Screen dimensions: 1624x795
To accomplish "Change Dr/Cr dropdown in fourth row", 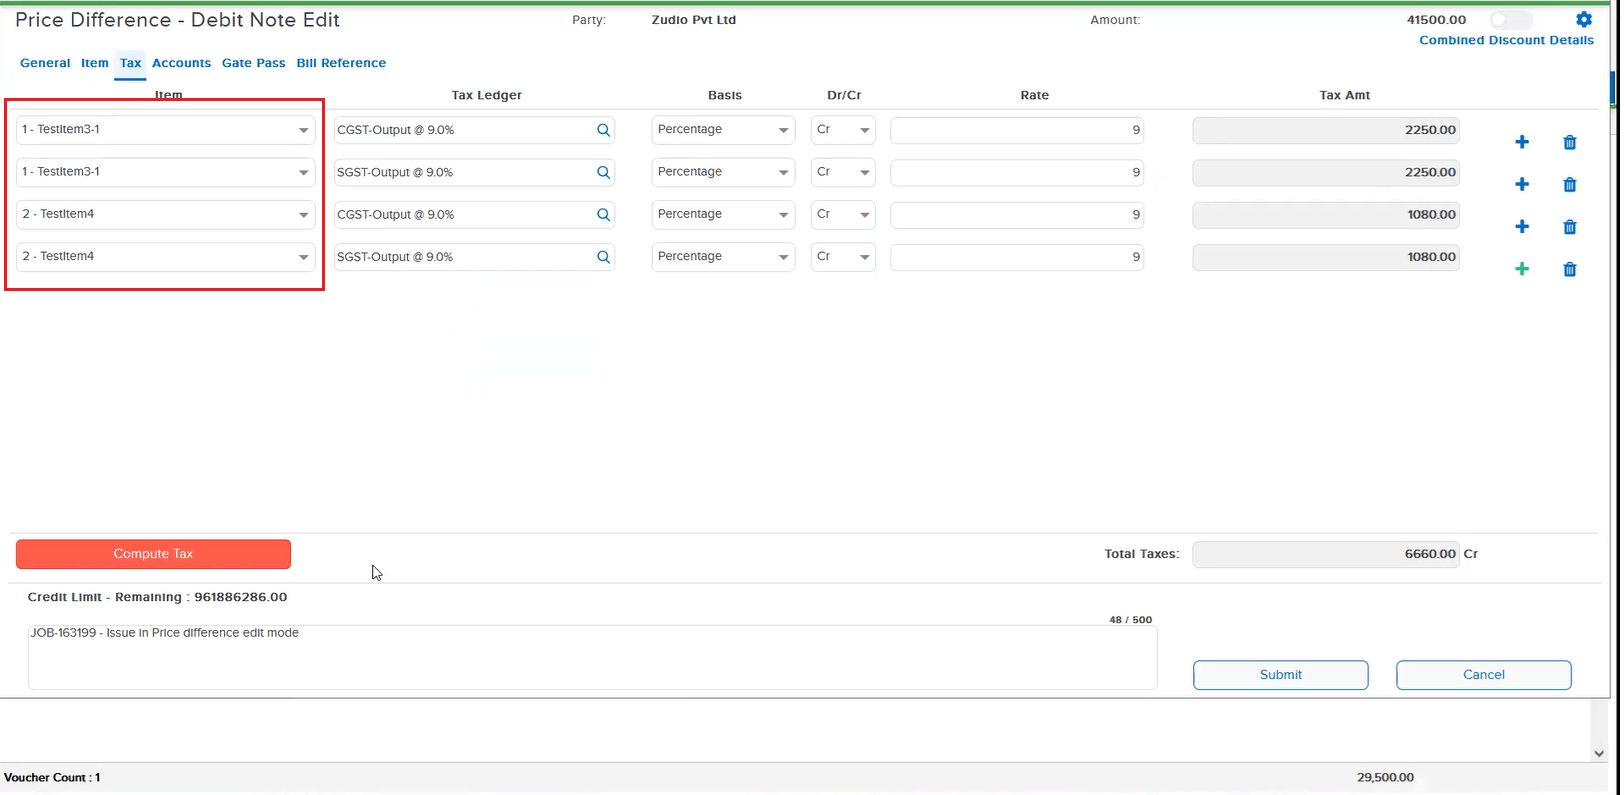I will (843, 257).
